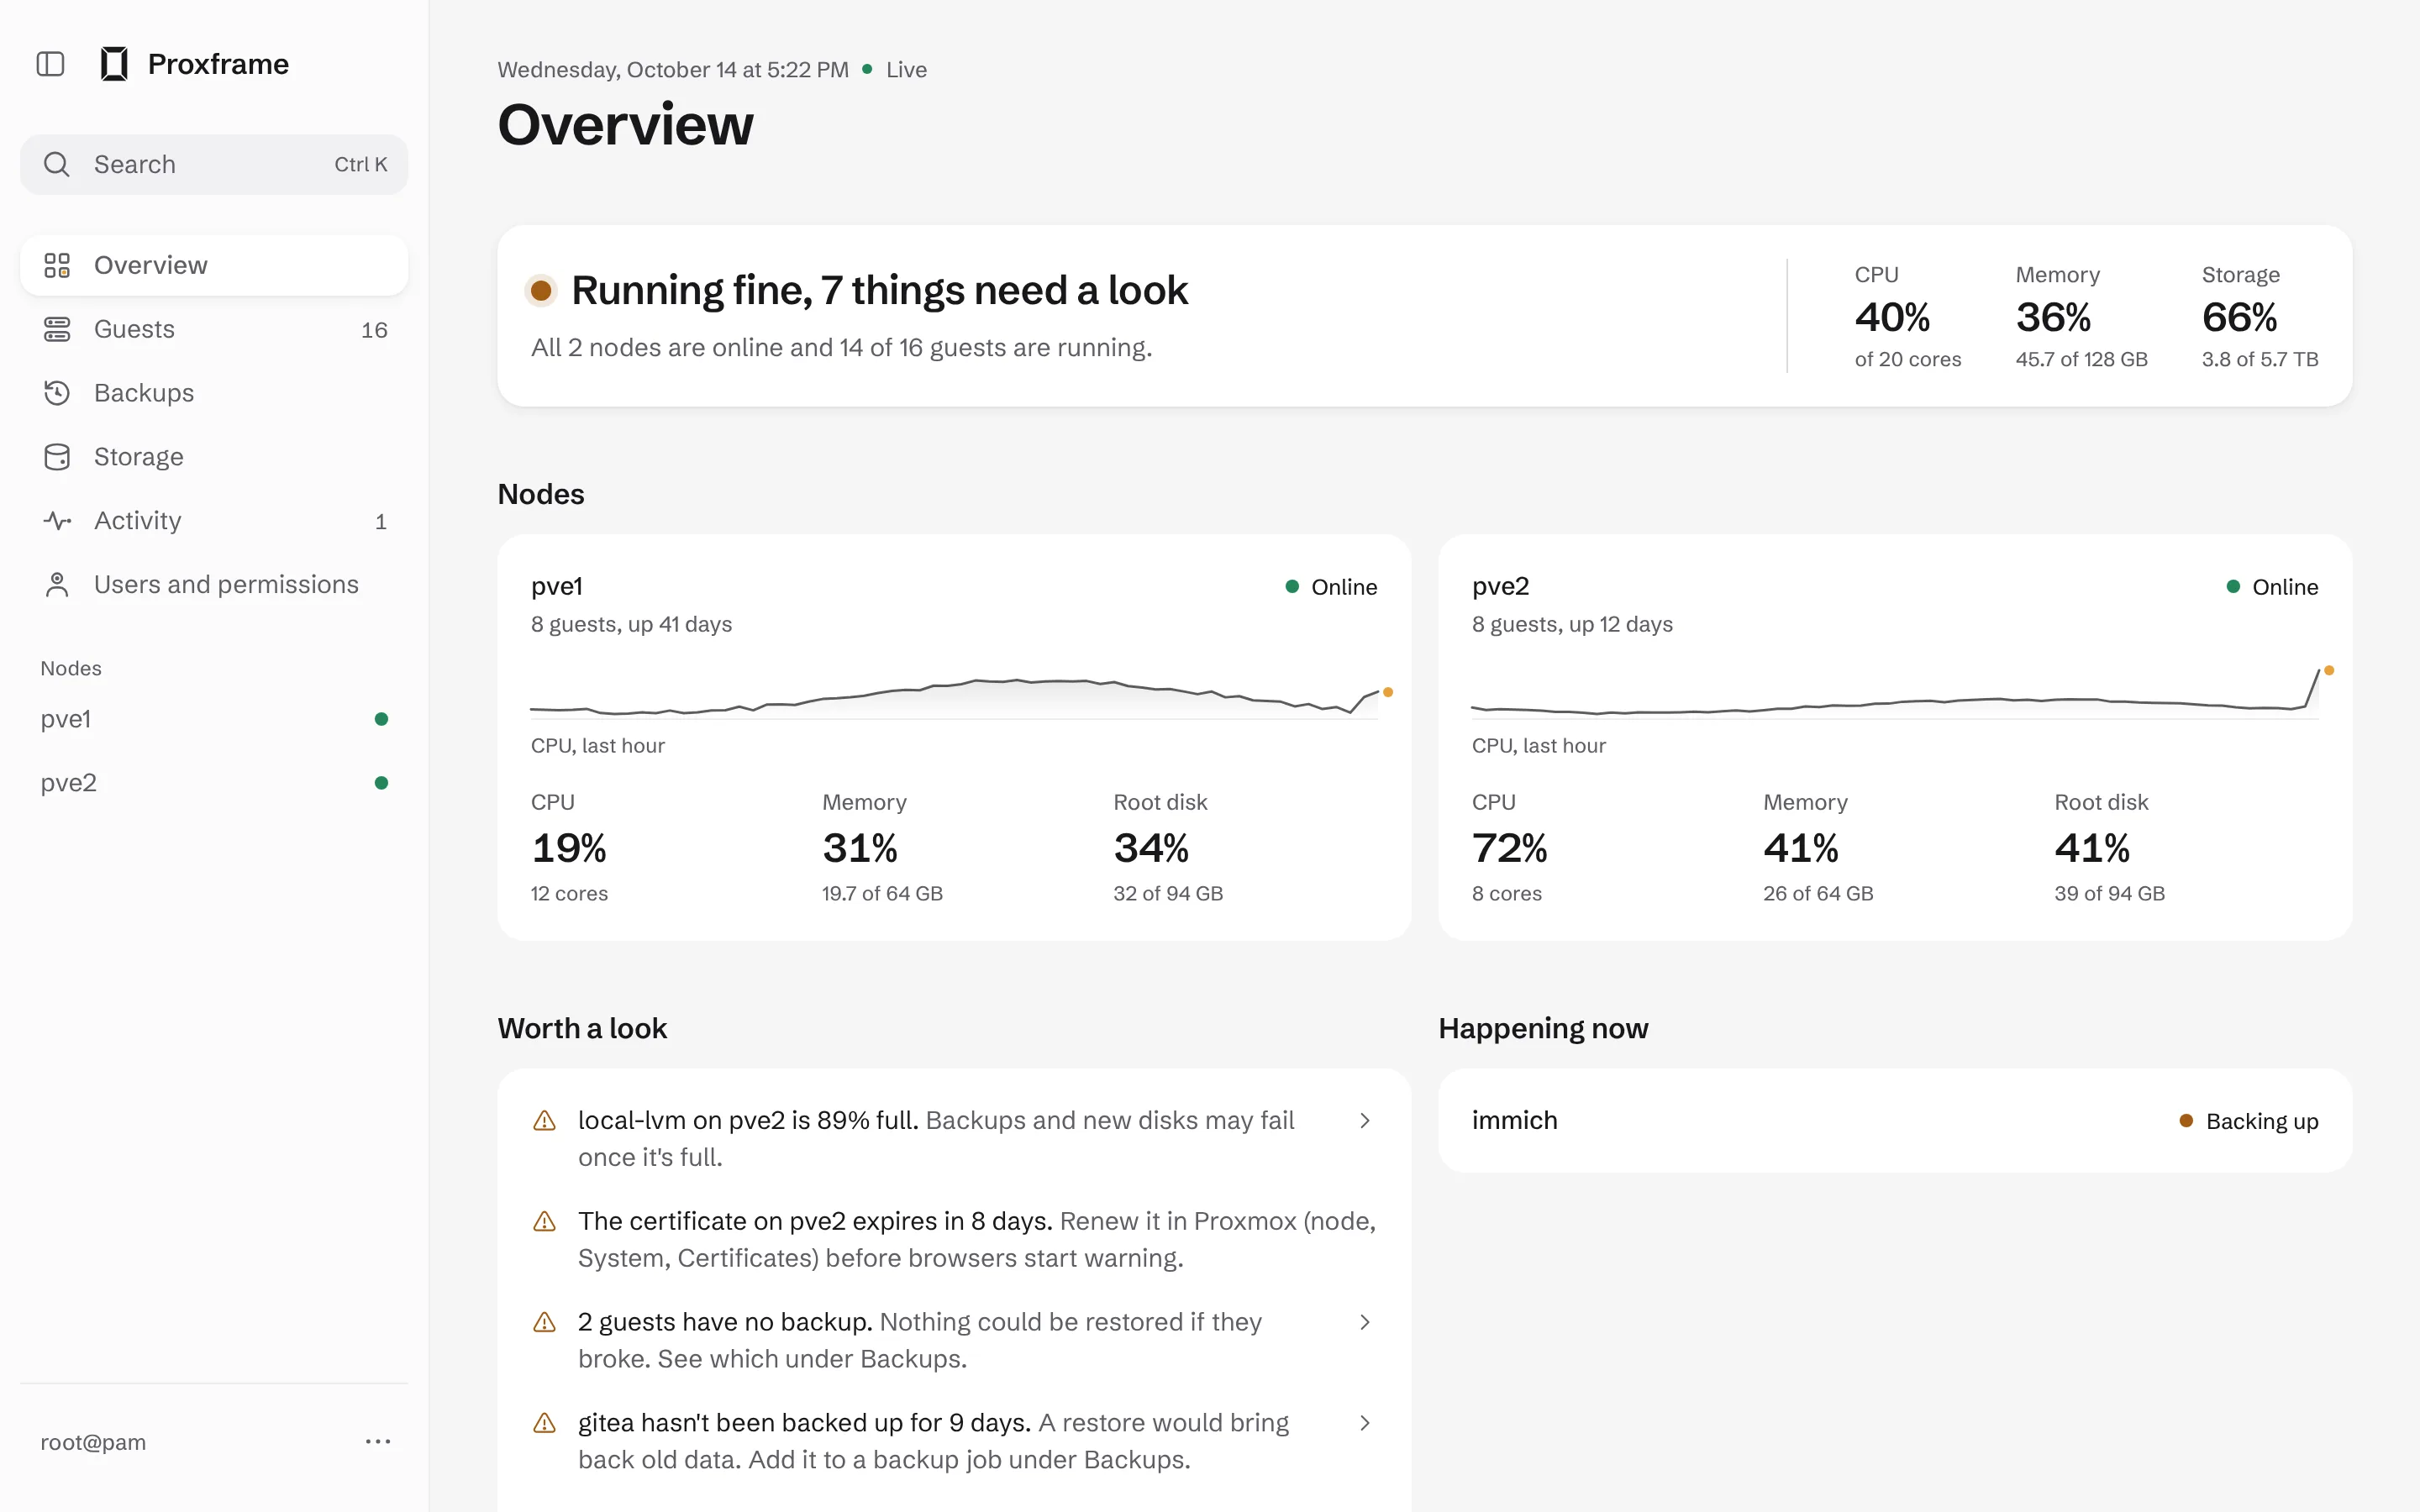Viewport: 2420px width, 1512px height.
Task: Click the 8 guests, up 41 days text
Action: click(x=631, y=624)
